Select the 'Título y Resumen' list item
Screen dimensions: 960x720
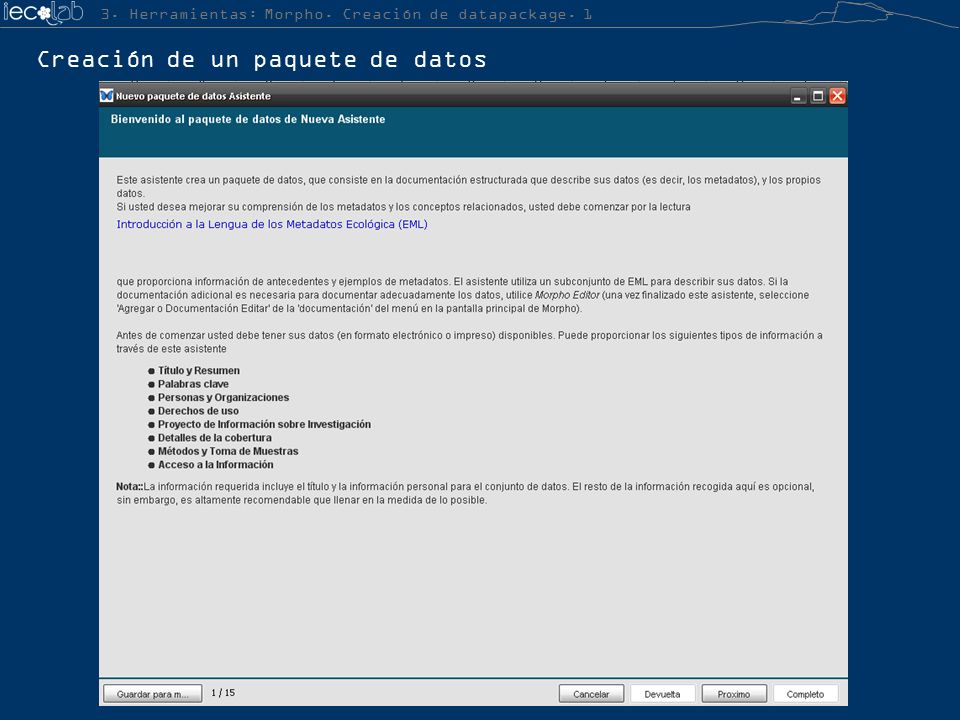(199, 370)
